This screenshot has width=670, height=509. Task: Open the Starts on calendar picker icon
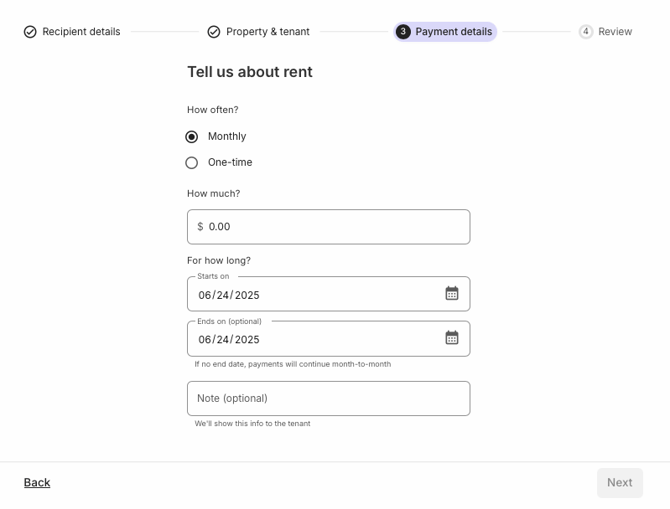pos(452,293)
